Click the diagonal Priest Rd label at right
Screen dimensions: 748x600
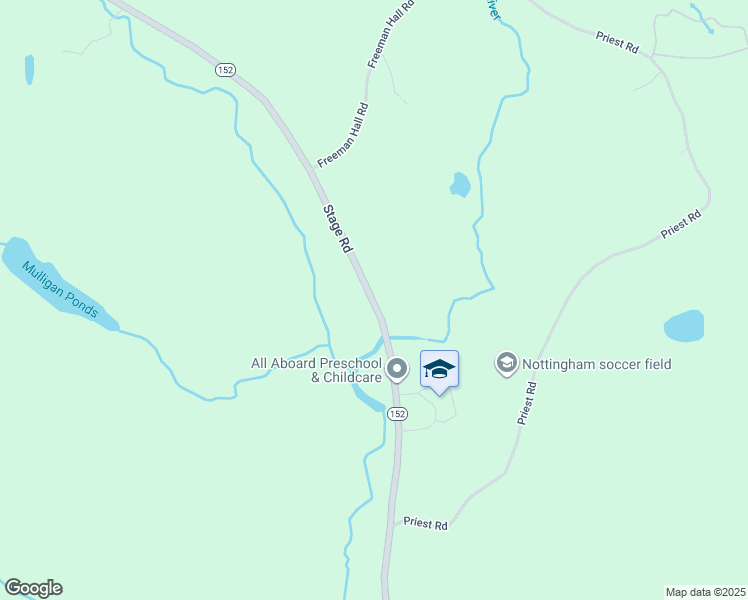pos(681,224)
